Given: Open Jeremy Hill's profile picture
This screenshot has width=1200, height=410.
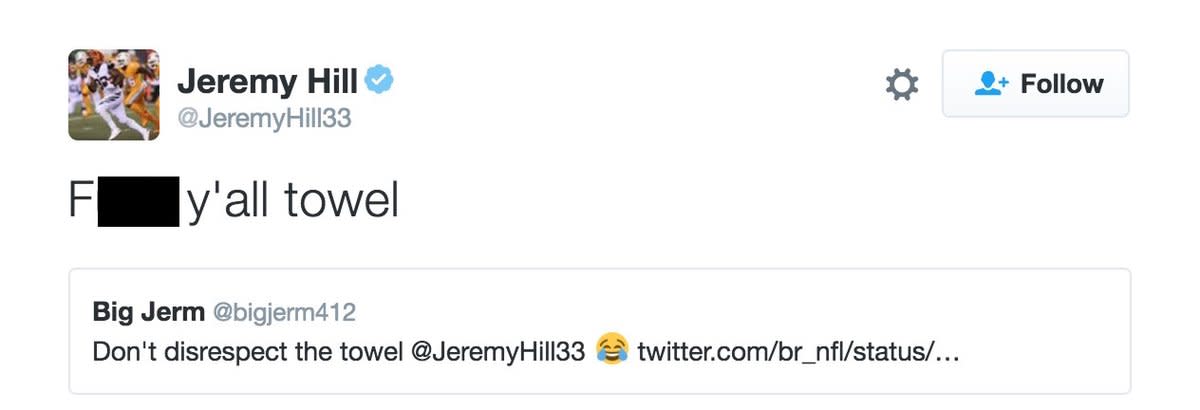Looking at the screenshot, I should coord(114,95).
